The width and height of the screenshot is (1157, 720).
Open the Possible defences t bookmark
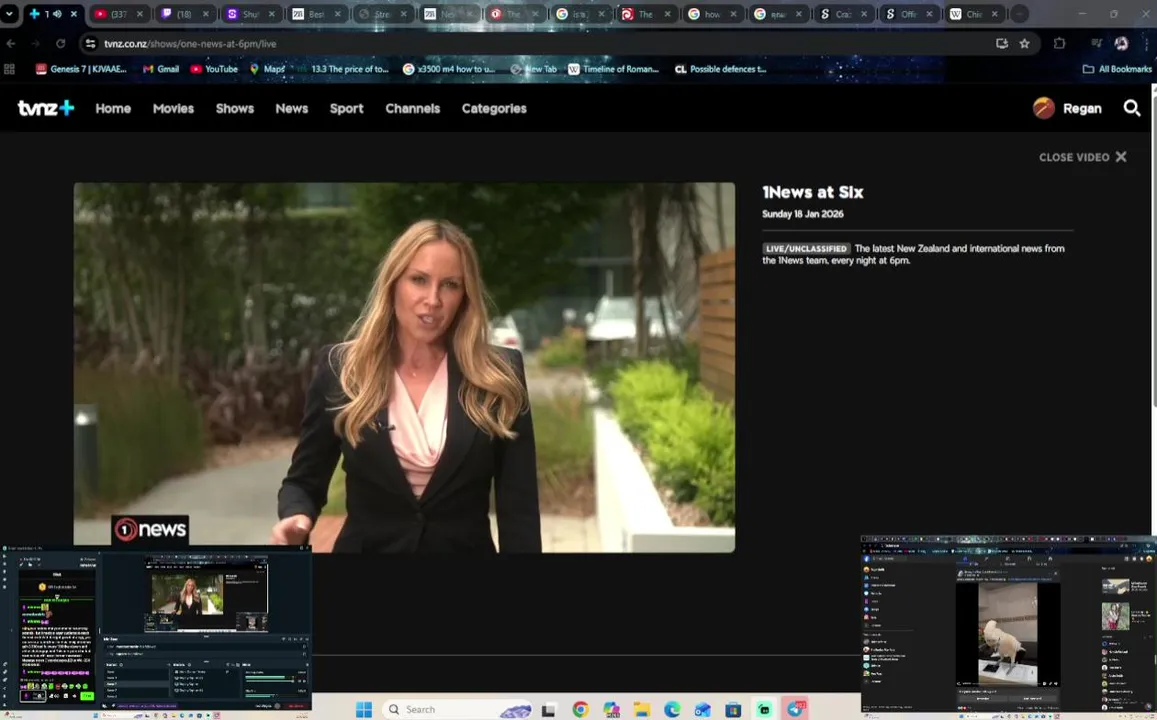coord(721,69)
